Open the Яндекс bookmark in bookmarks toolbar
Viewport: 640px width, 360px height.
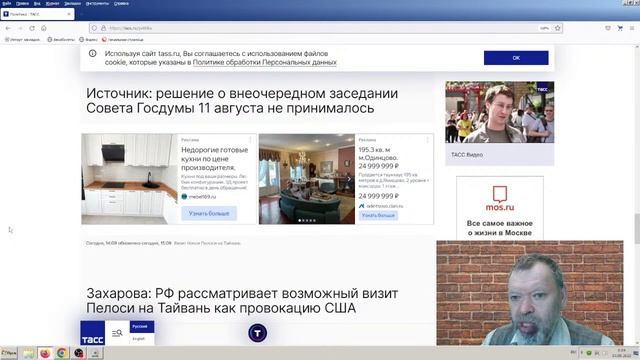point(88,40)
